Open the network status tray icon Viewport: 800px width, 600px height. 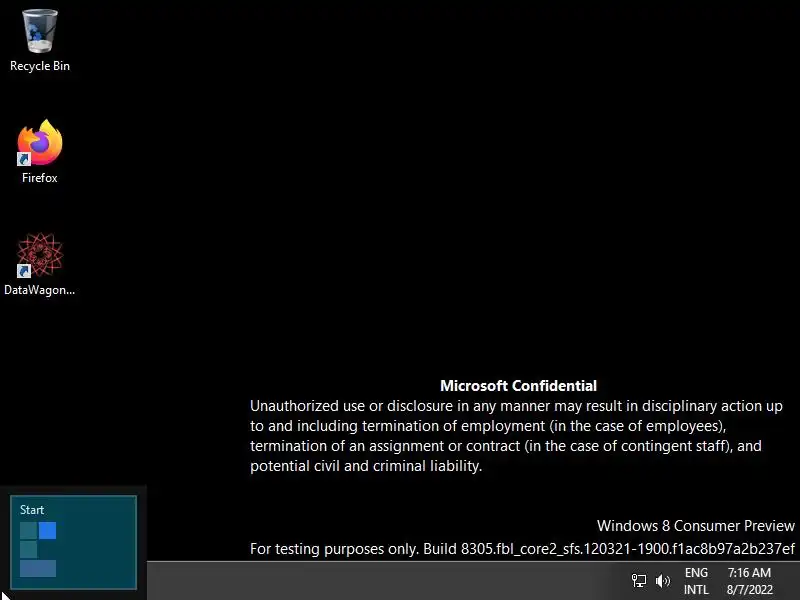coord(639,581)
